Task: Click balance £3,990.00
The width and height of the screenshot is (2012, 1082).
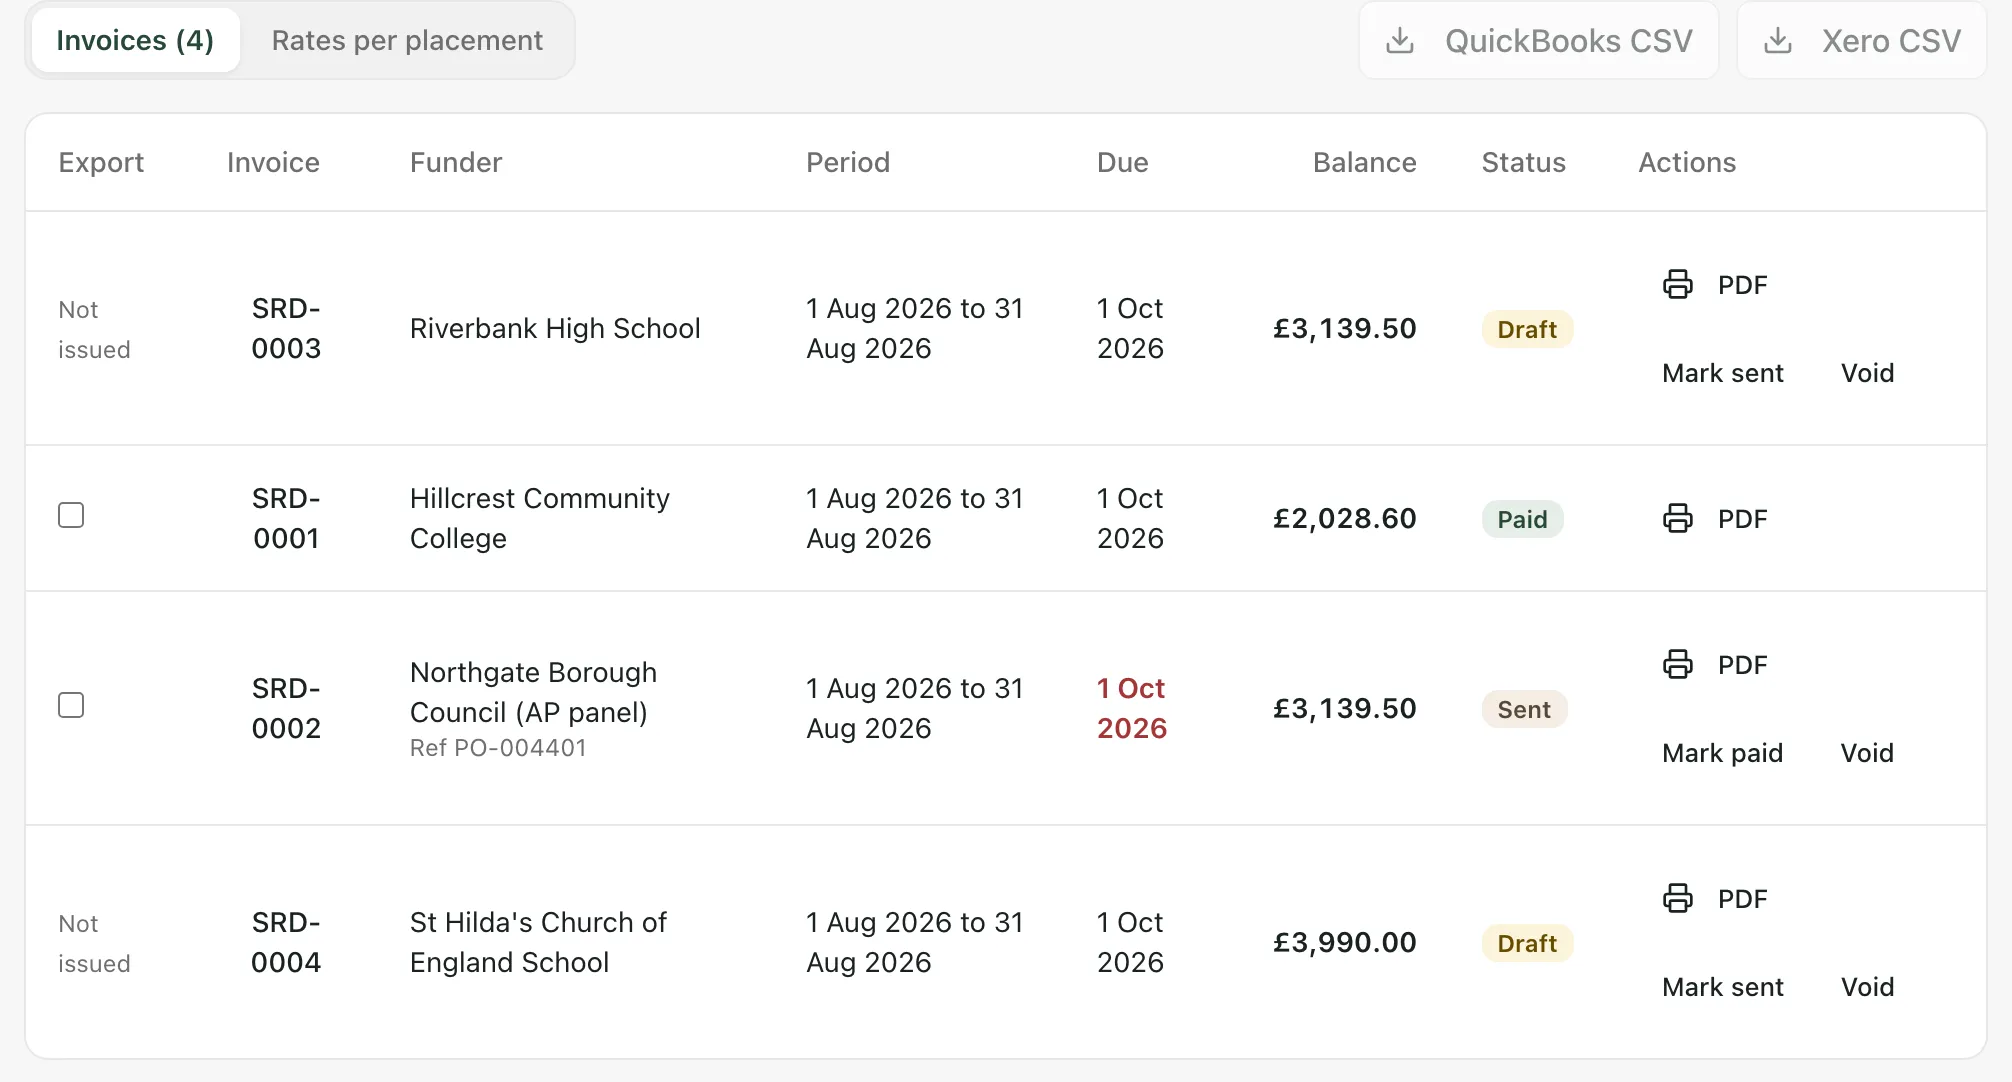Action: (1344, 942)
